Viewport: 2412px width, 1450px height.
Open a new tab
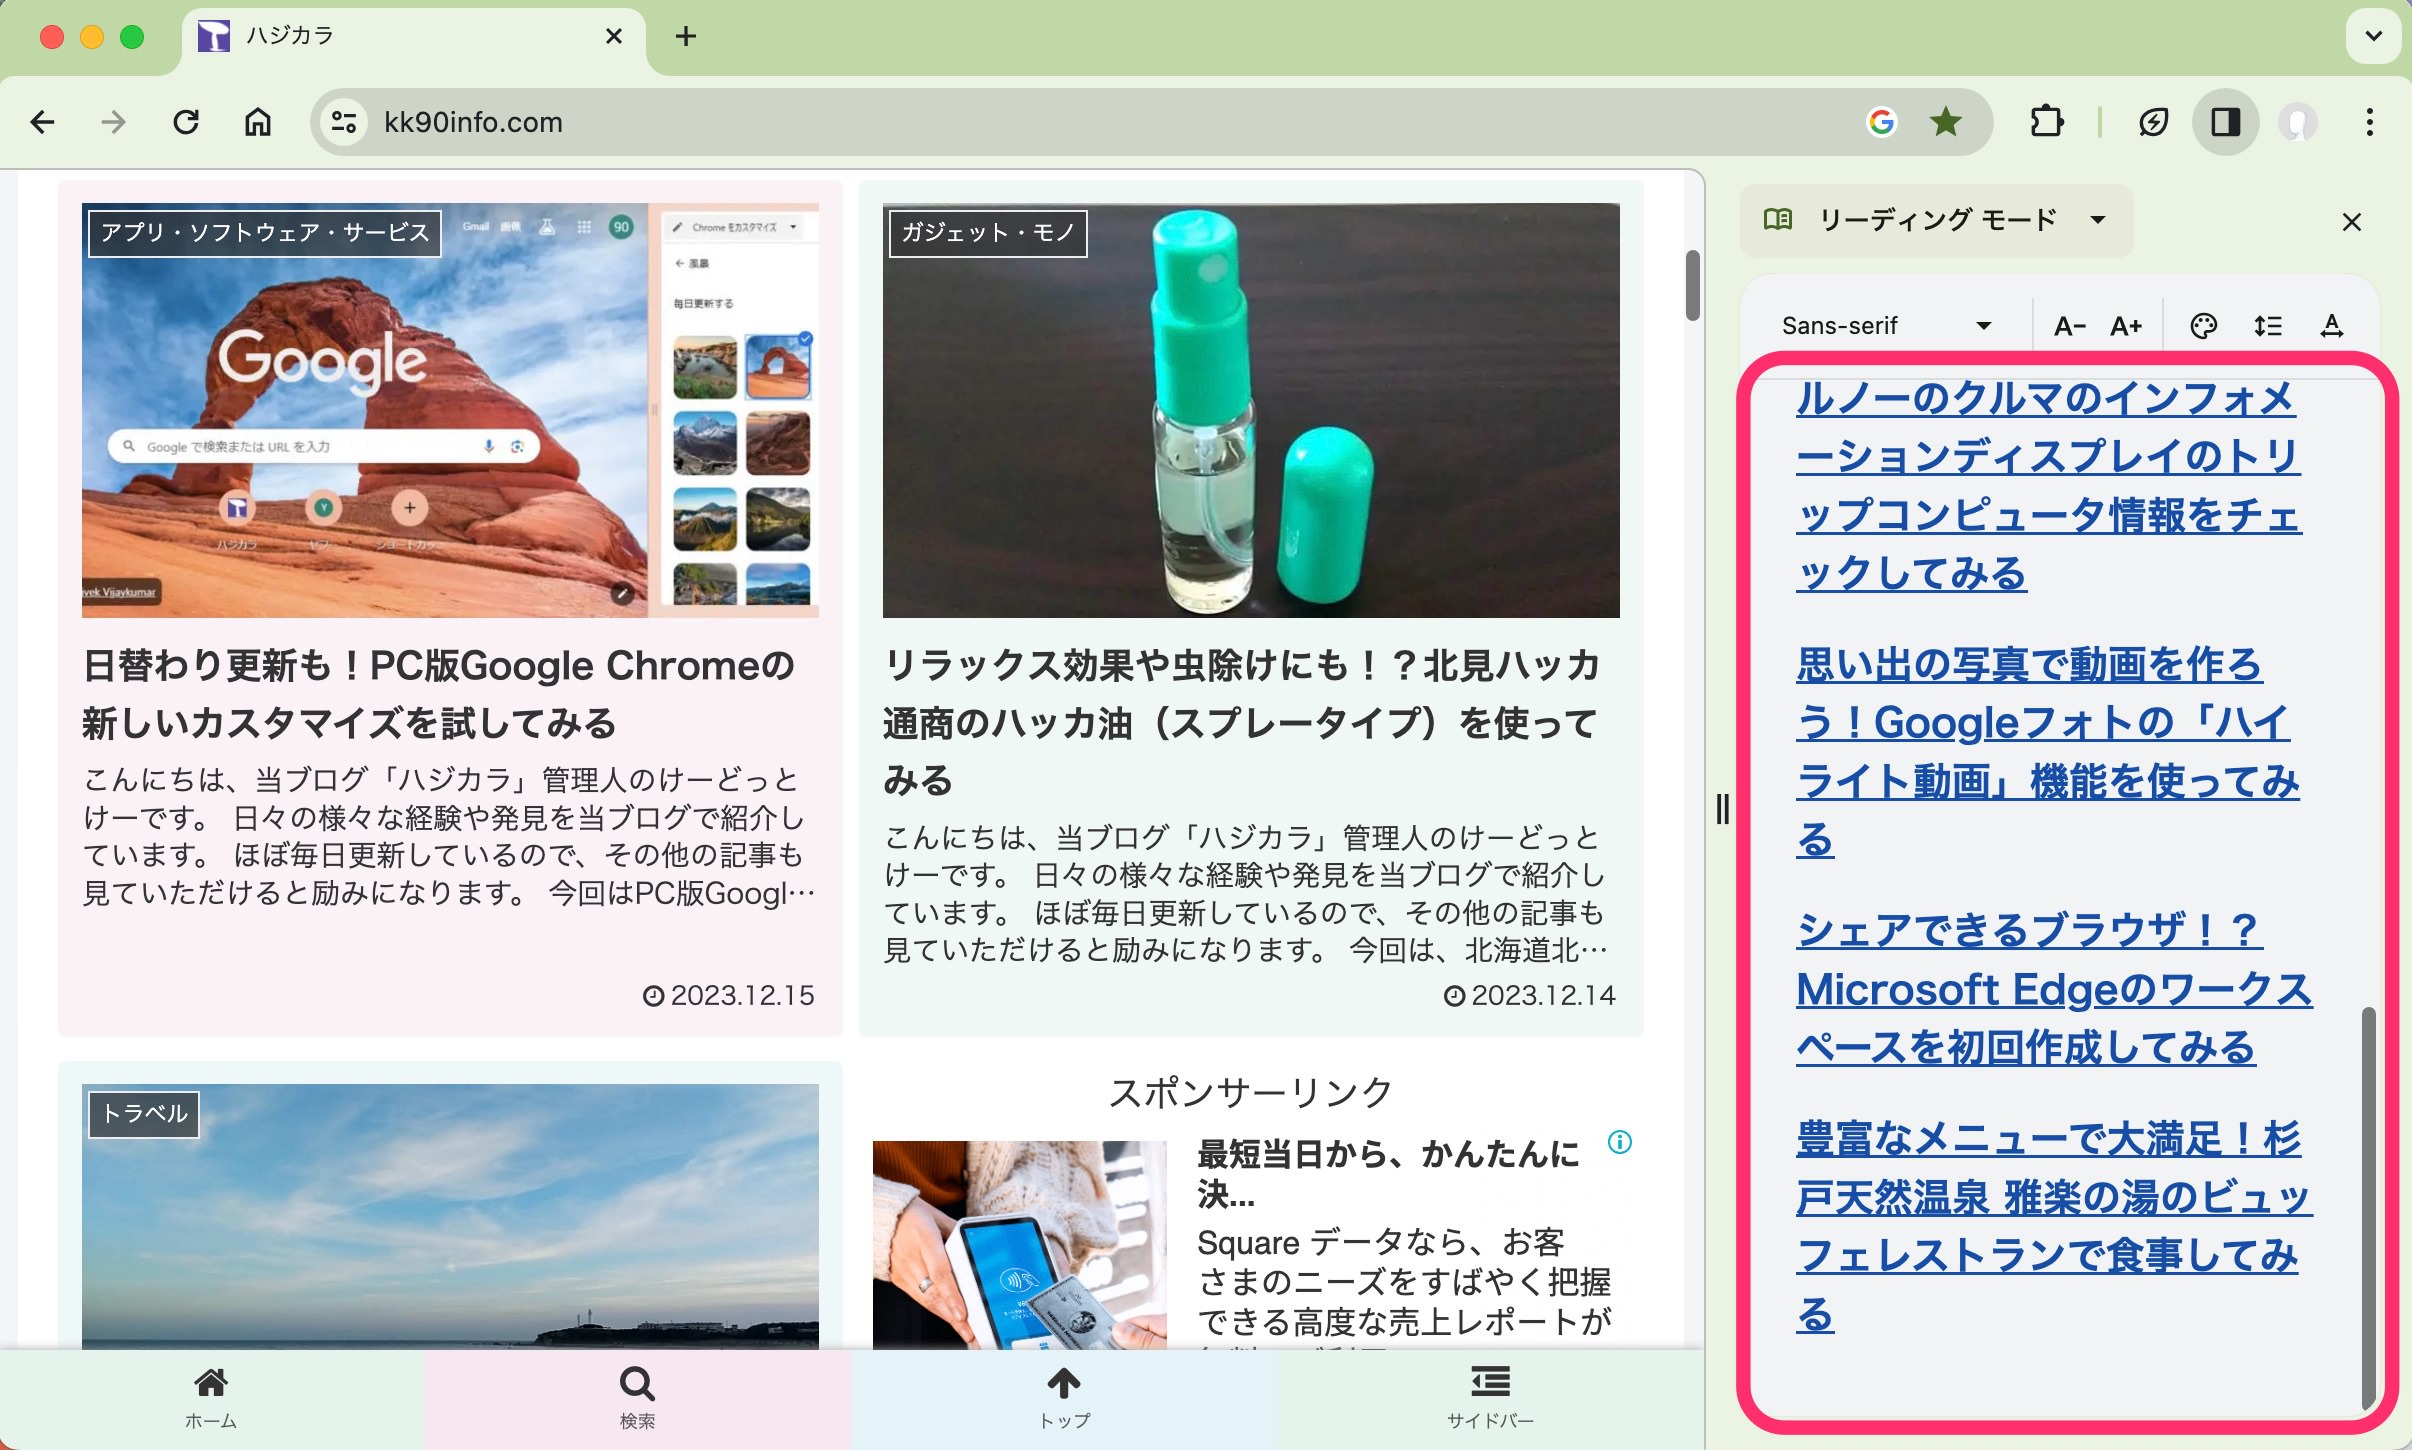(x=686, y=37)
